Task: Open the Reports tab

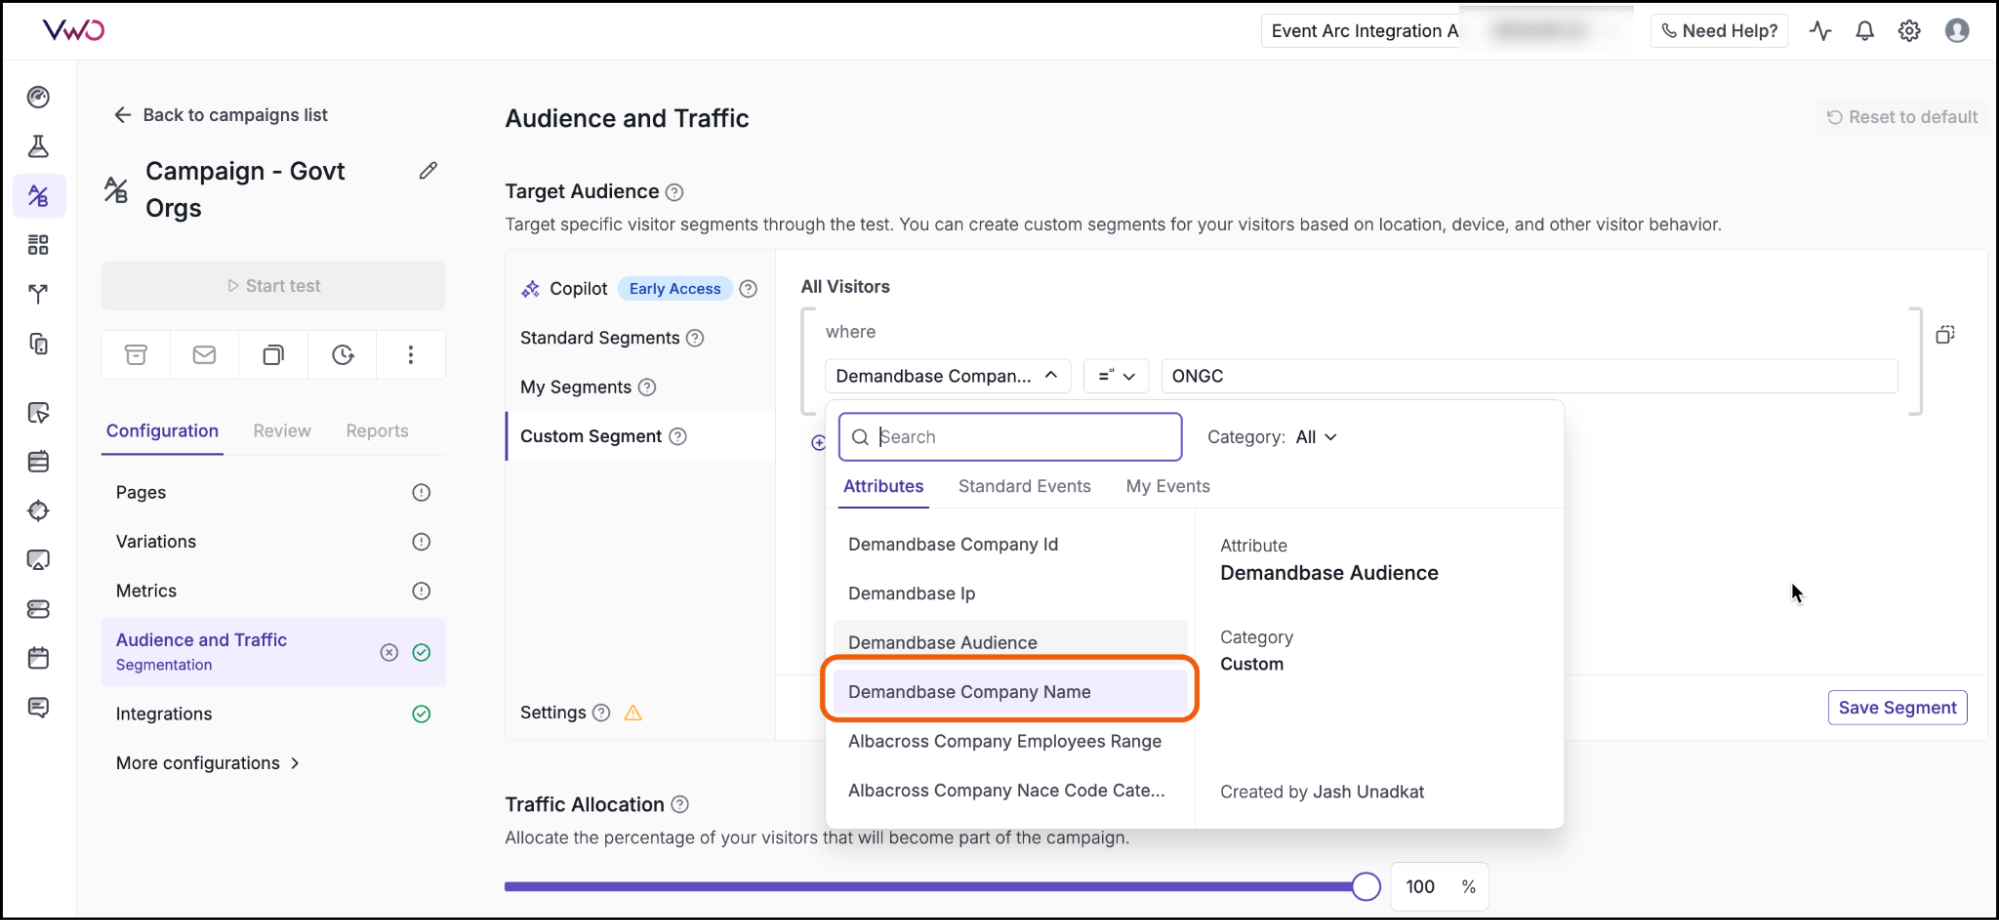Action: 377,431
